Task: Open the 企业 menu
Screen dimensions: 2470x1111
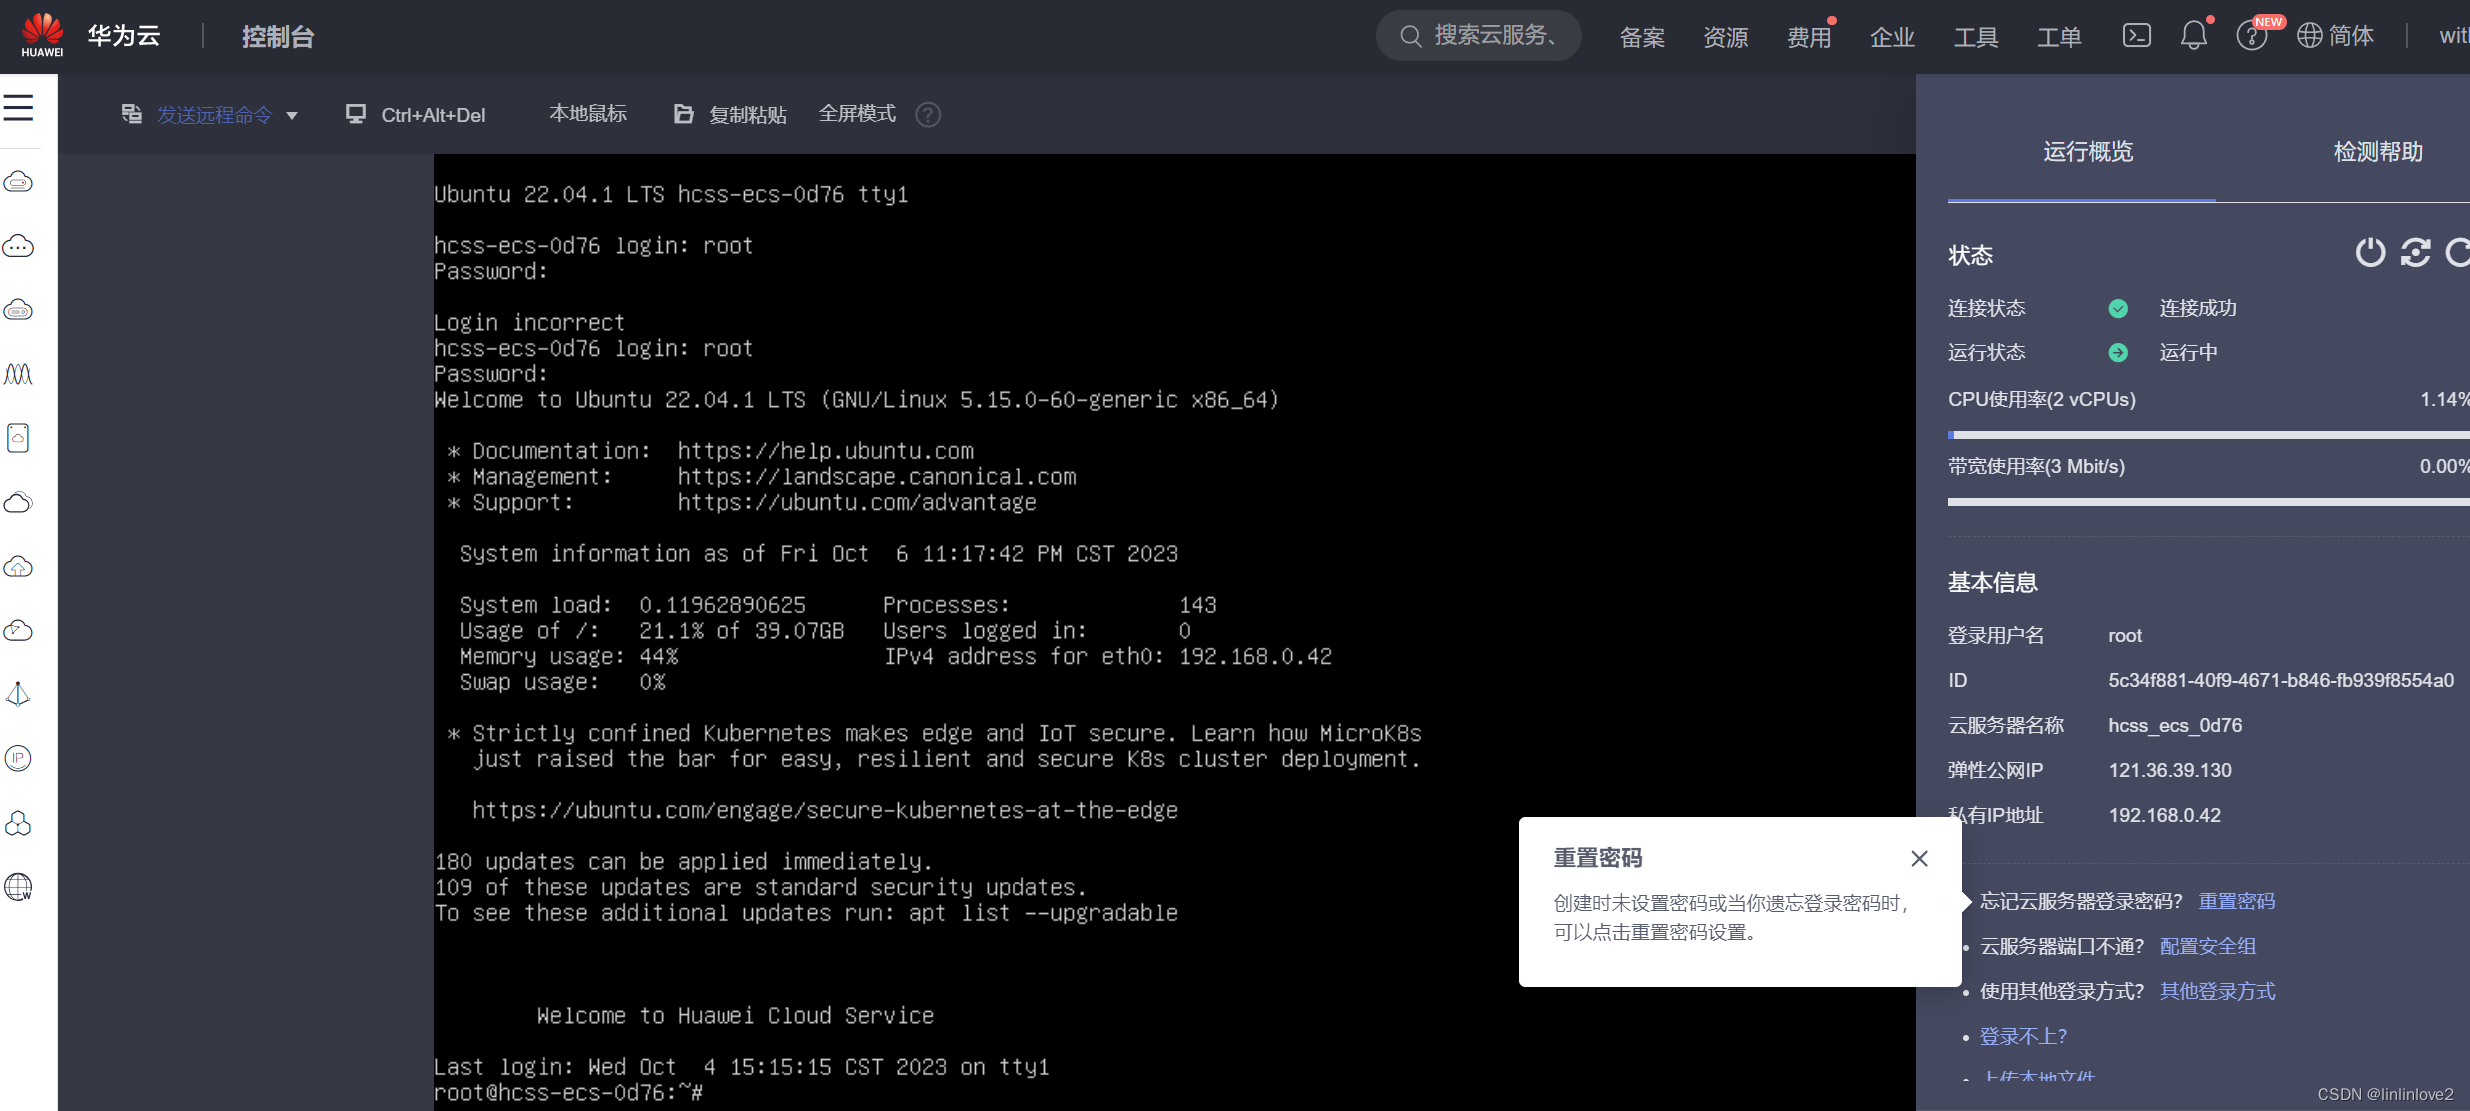Action: coord(1893,38)
